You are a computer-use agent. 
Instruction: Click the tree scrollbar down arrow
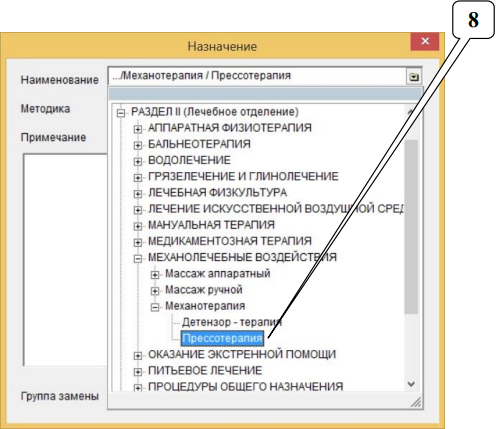point(411,384)
